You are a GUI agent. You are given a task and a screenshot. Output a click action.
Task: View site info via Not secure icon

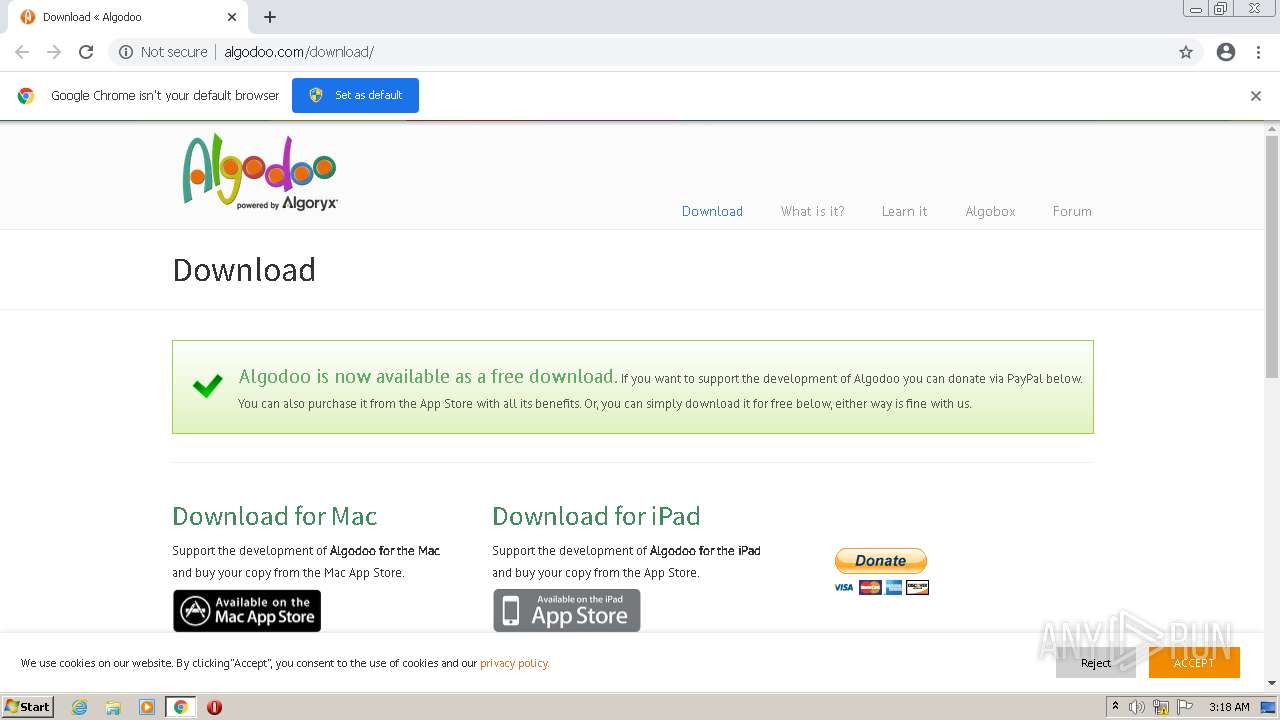point(126,52)
